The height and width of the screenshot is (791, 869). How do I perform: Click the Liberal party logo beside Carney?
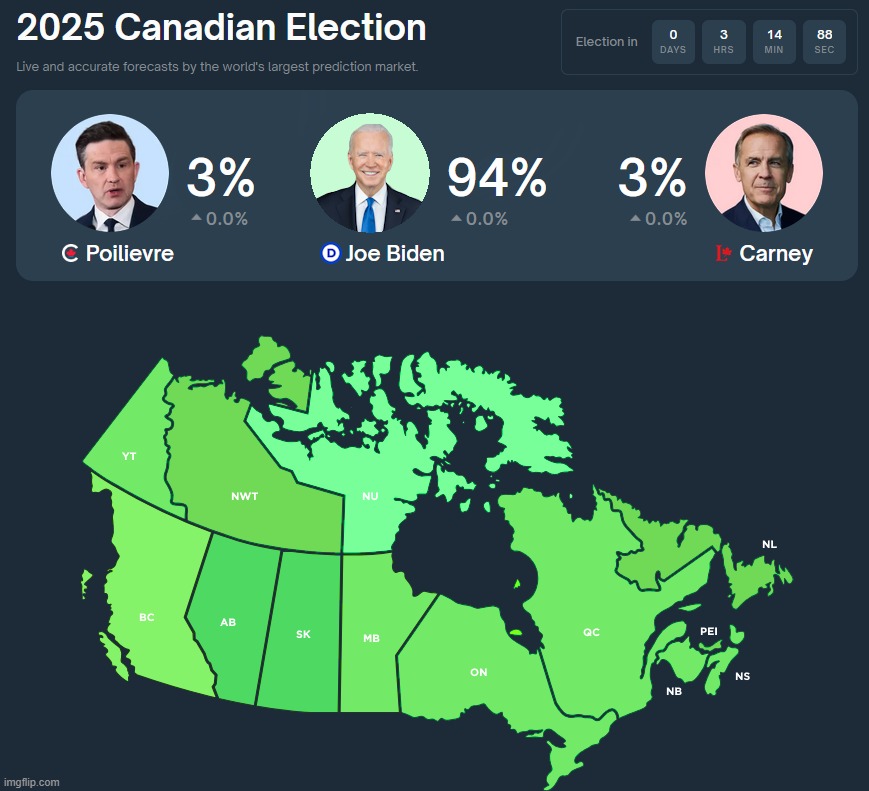point(724,254)
